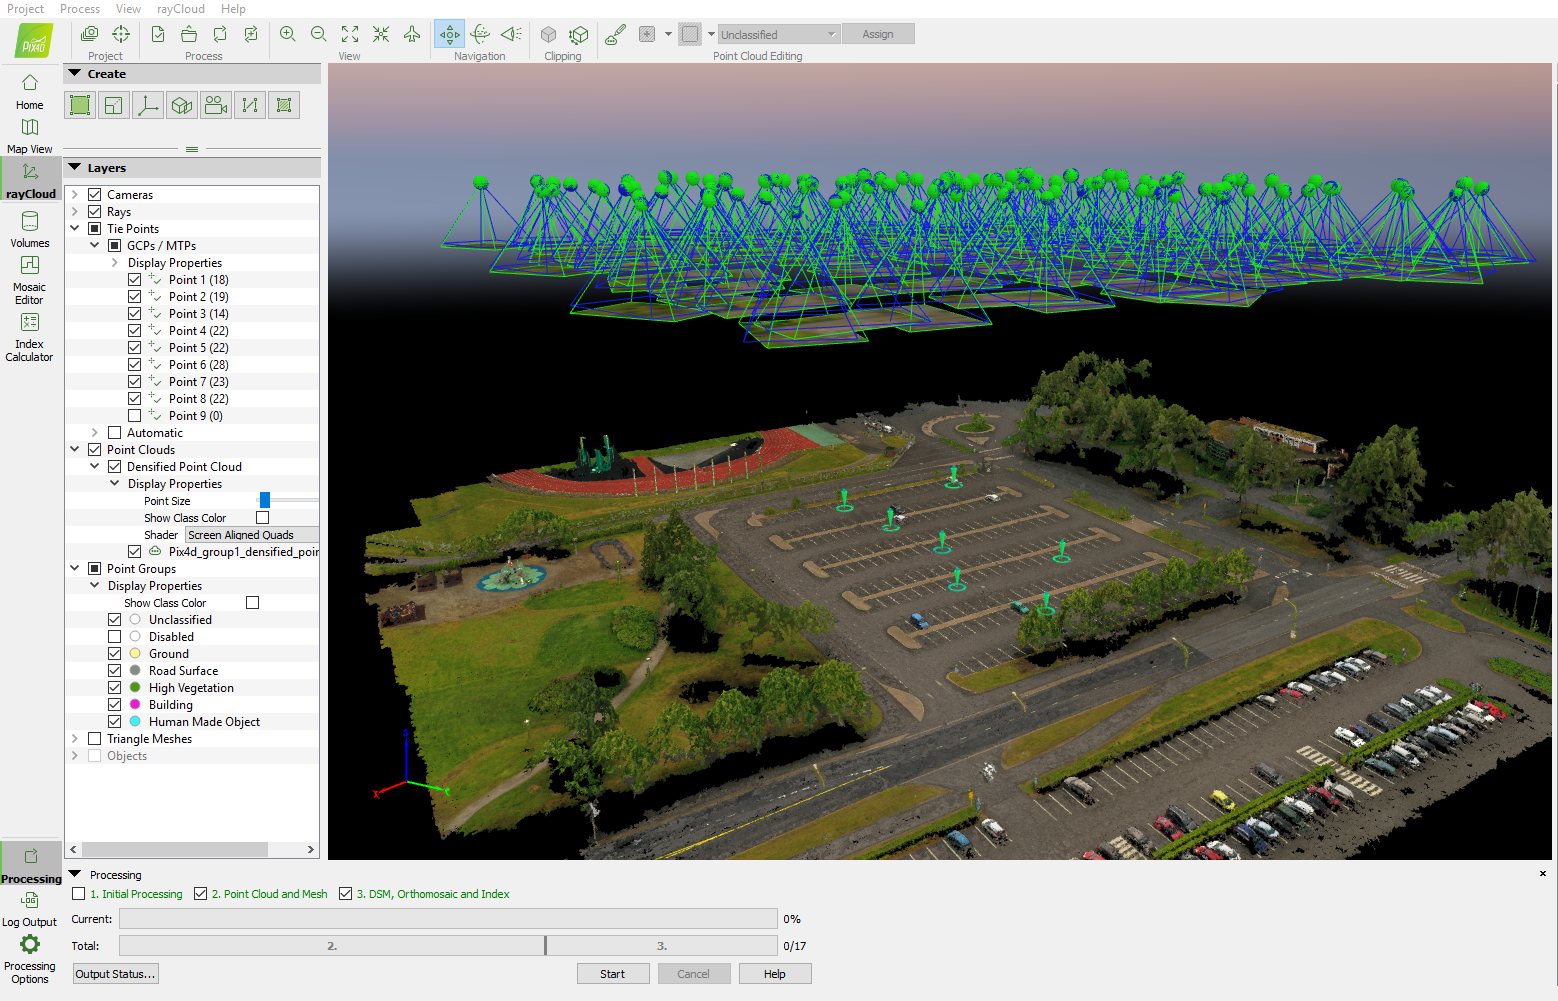Viewport: 1558px width, 1001px height.
Task: Click the video camera icon in Create panel
Action: tap(216, 105)
